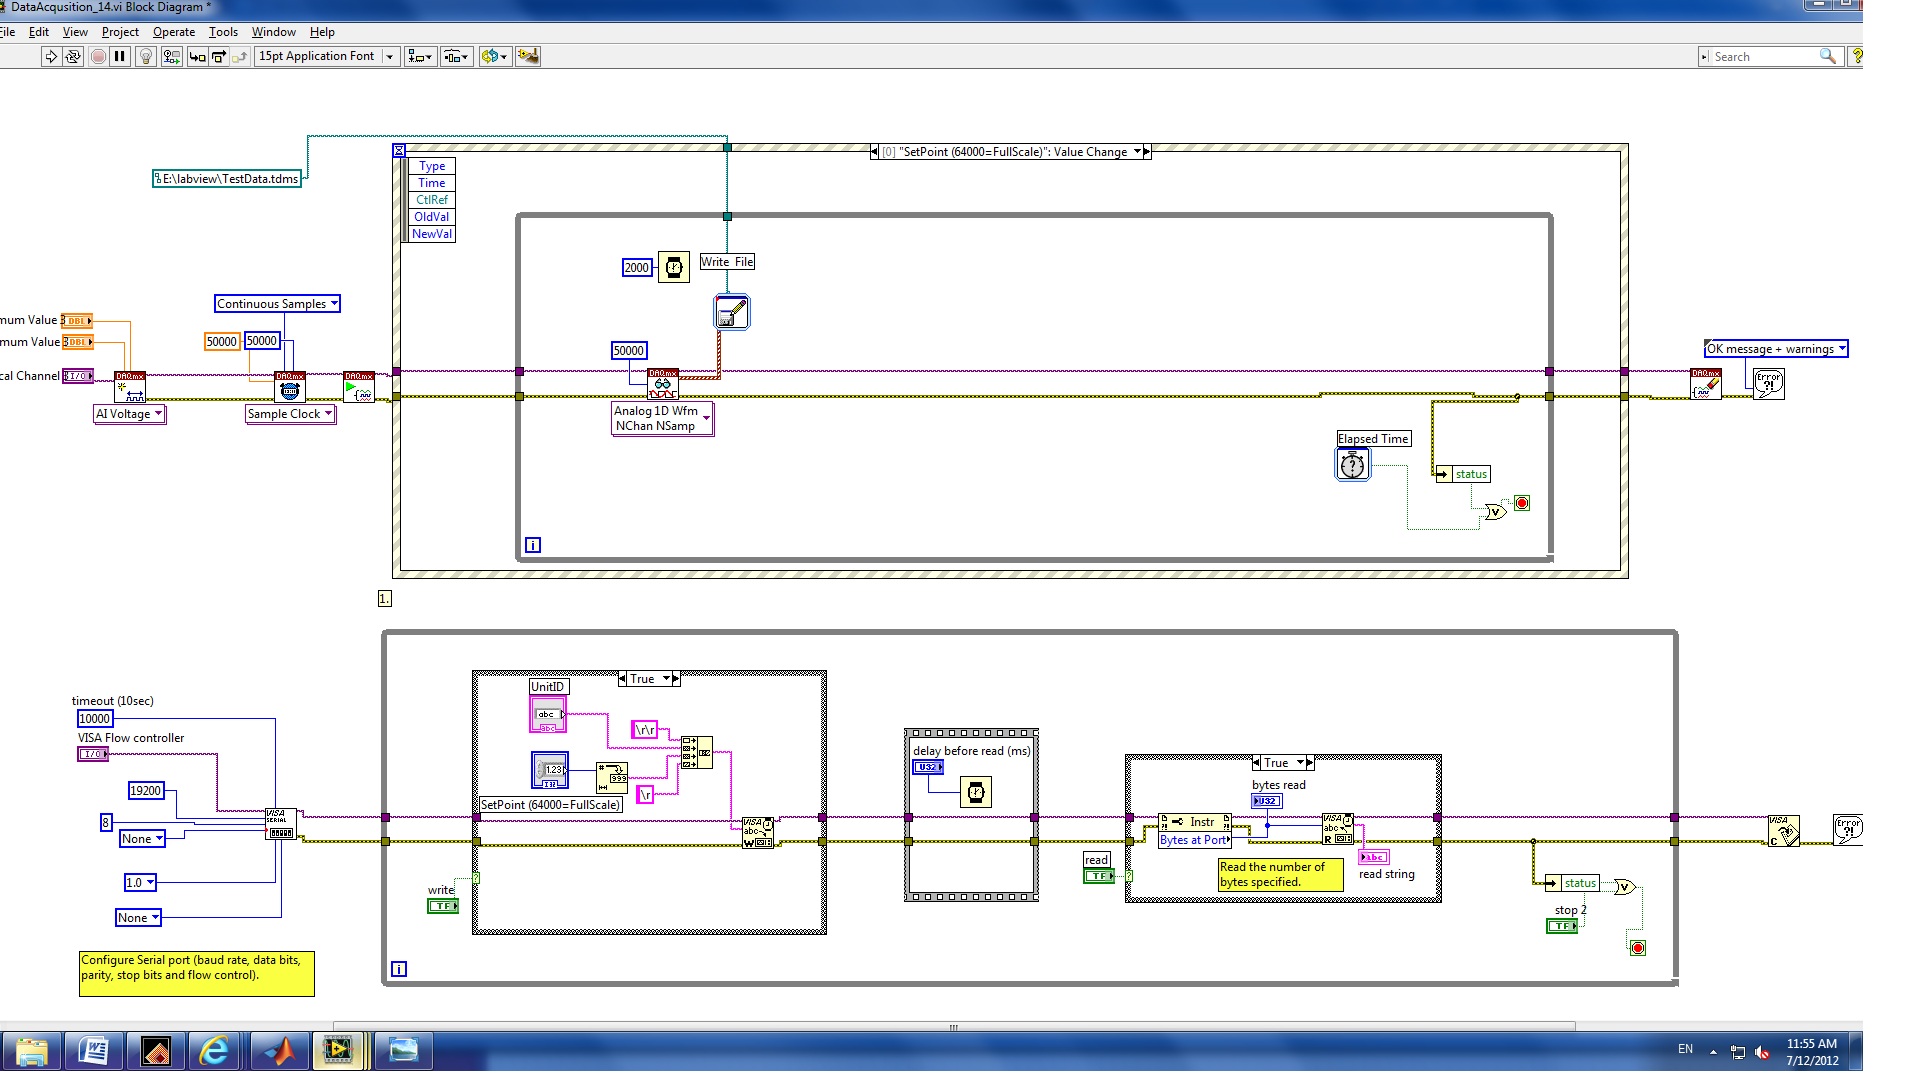This screenshot has width=1920, height=1080.
Task: Select the VISA Read node
Action: pos(1338,829)
